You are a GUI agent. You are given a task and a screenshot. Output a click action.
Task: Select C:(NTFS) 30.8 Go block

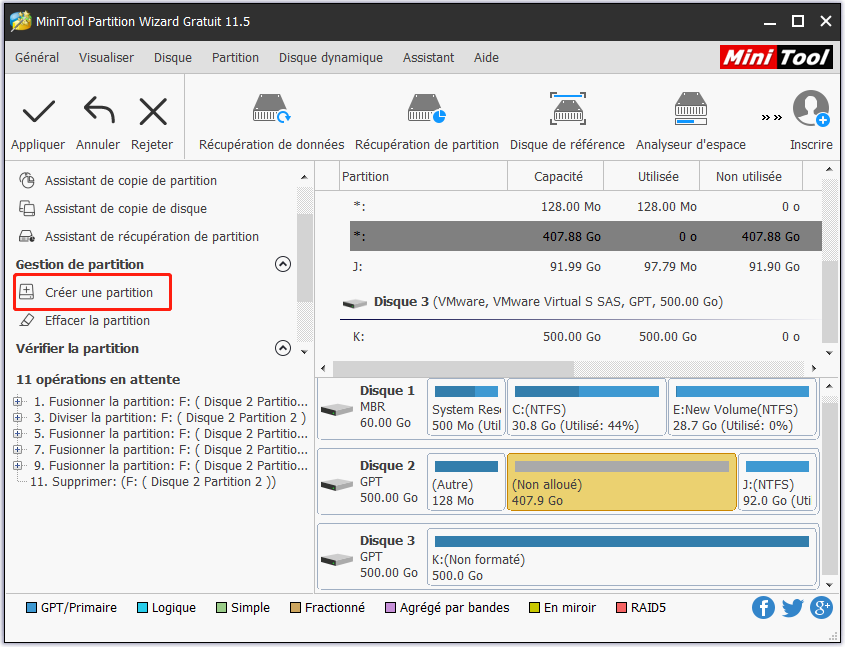[586, 408]
